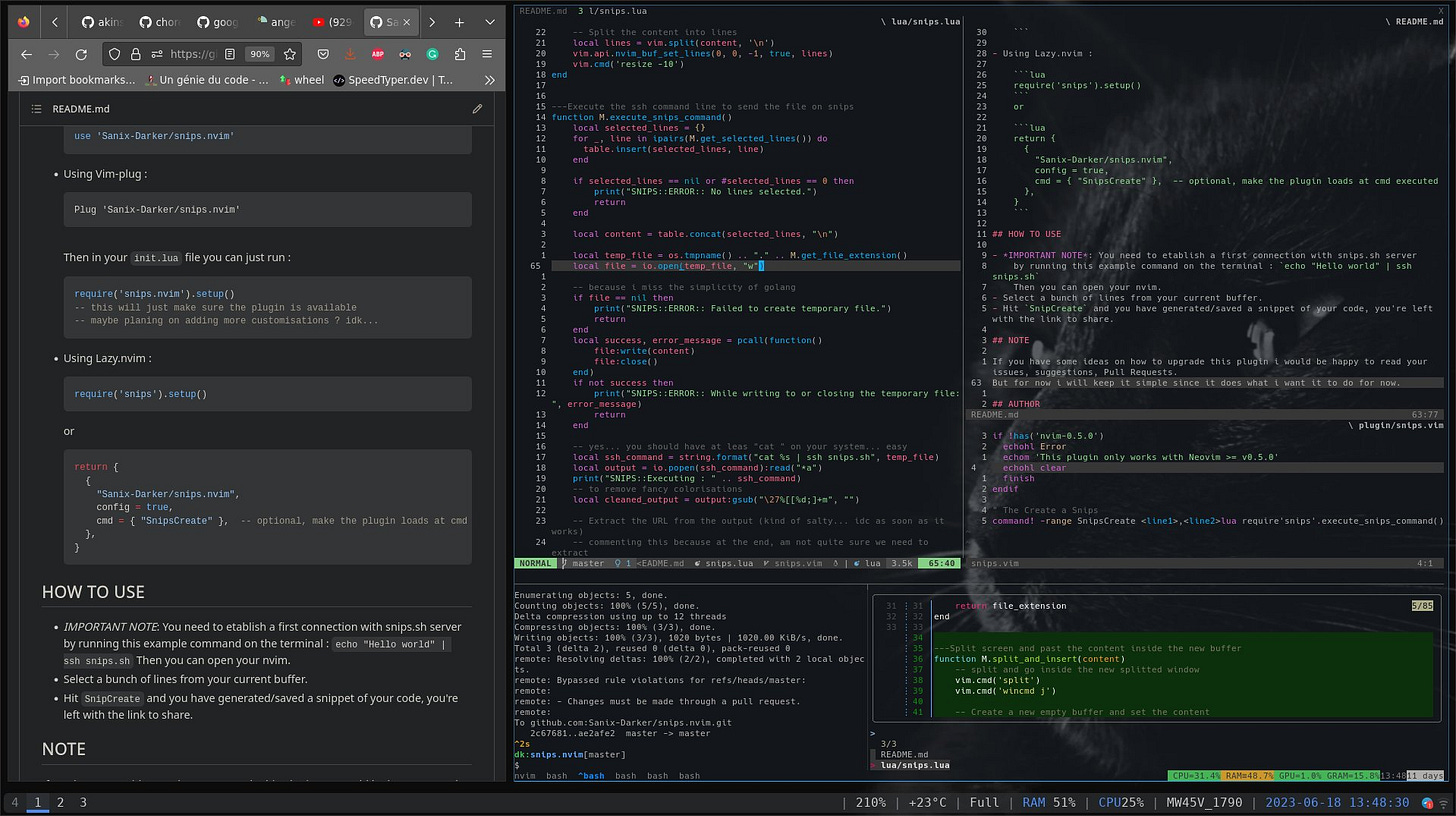Open the Import bookmarks... toolbar item
This screenshot has width=1456, height=816.
click(x=76, y=80)
